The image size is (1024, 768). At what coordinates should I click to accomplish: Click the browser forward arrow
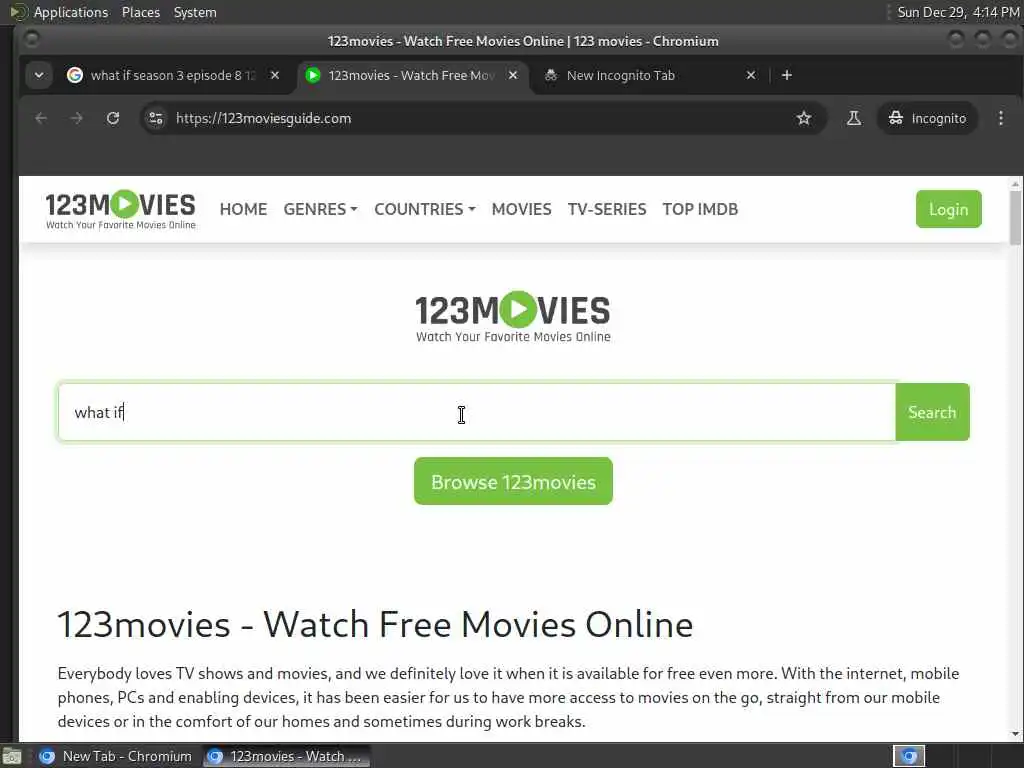pyautogui.click(x=76, y=118)
